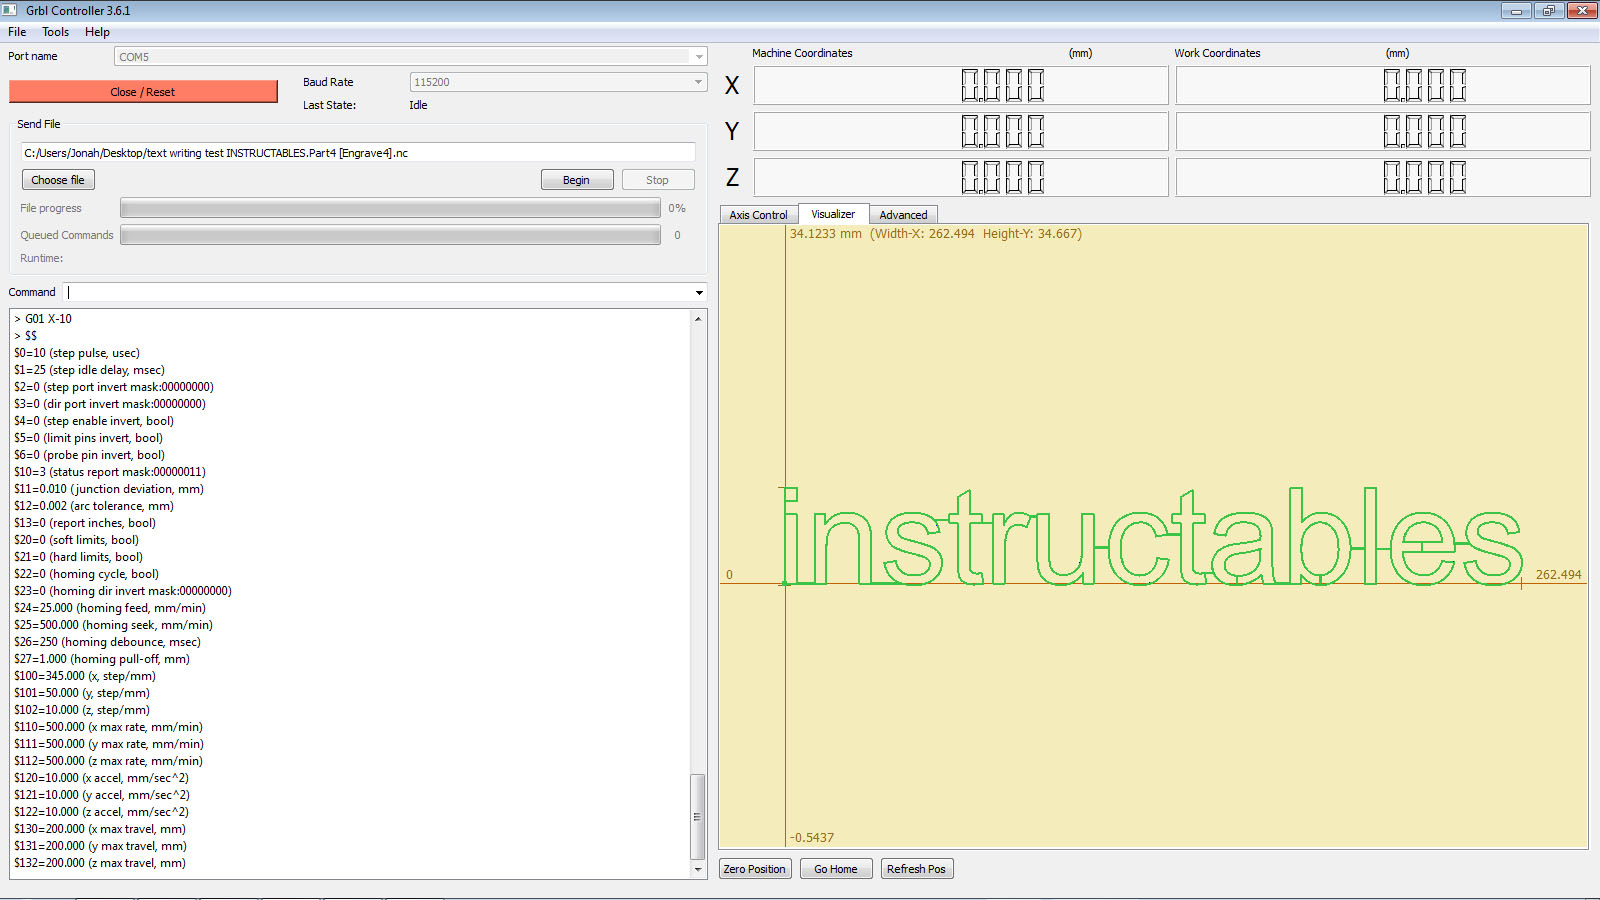
Task: Click the '$26=250 (homing debounce, msec)' line
Action: pyautogui.click(x=107, y=642)
